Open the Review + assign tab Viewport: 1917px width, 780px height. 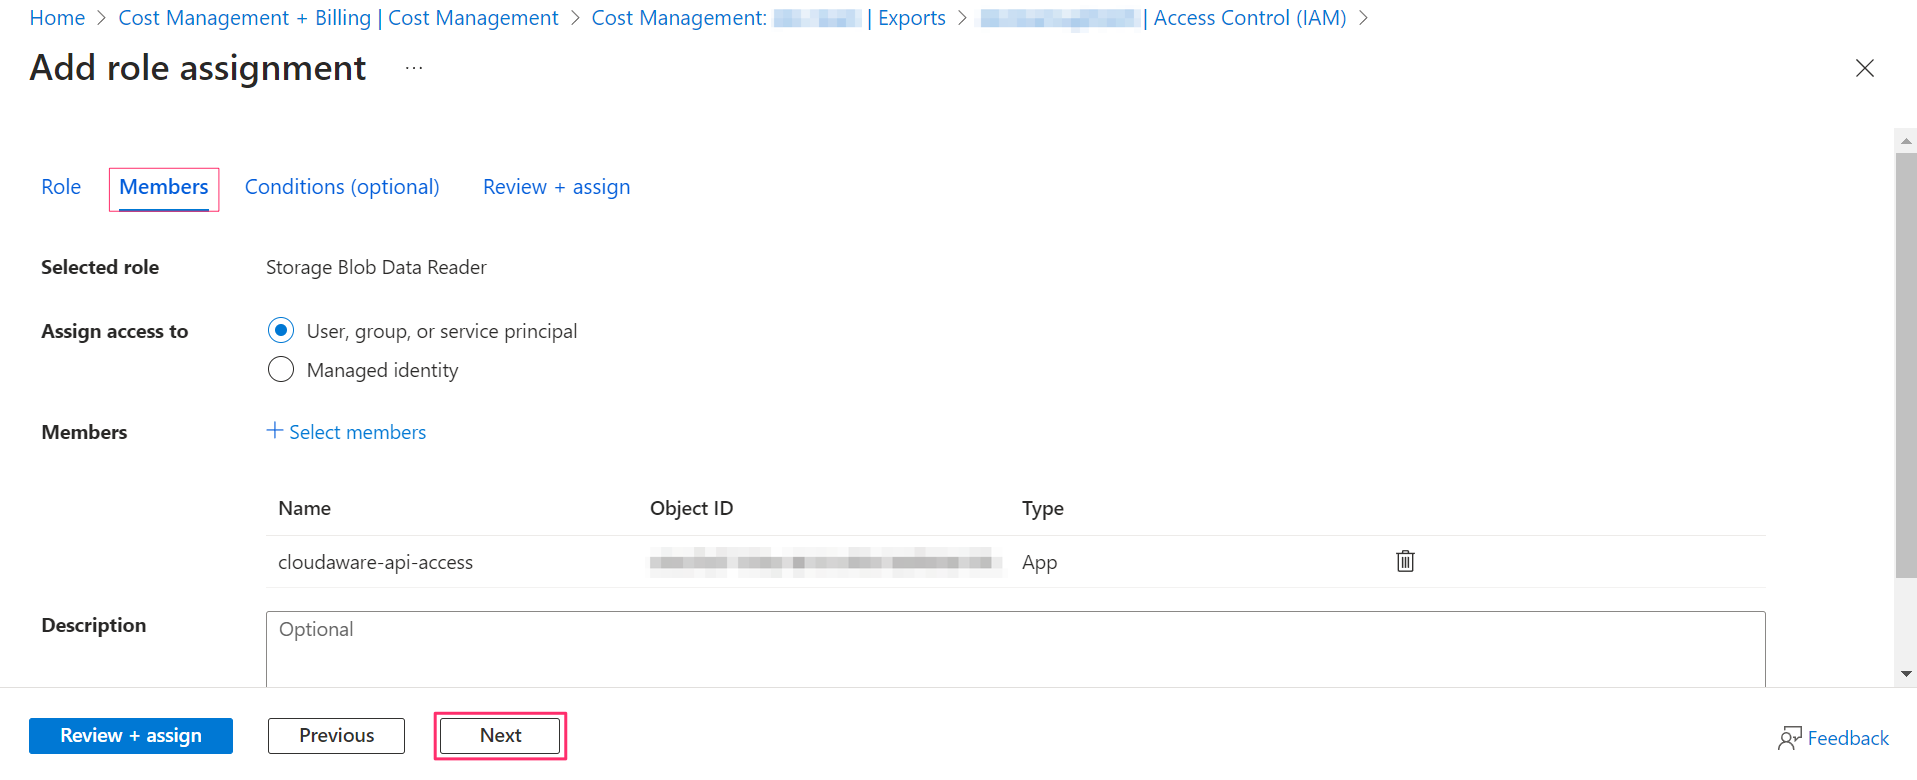(x=556, y=187)
